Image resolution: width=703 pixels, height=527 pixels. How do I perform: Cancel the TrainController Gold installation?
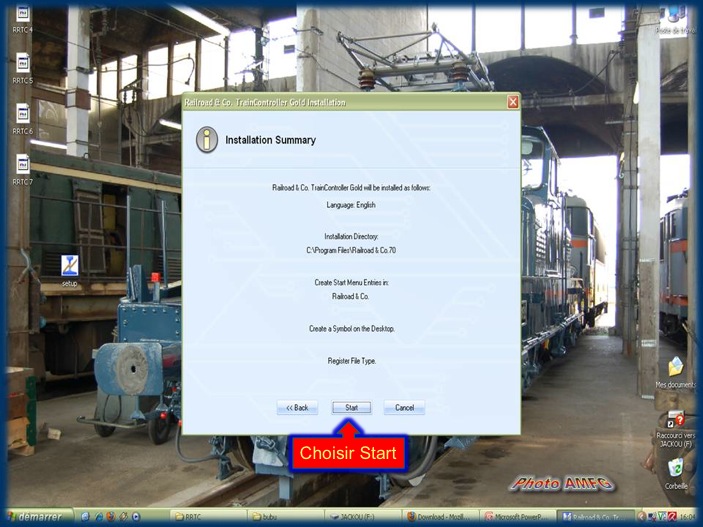(404, 407)
